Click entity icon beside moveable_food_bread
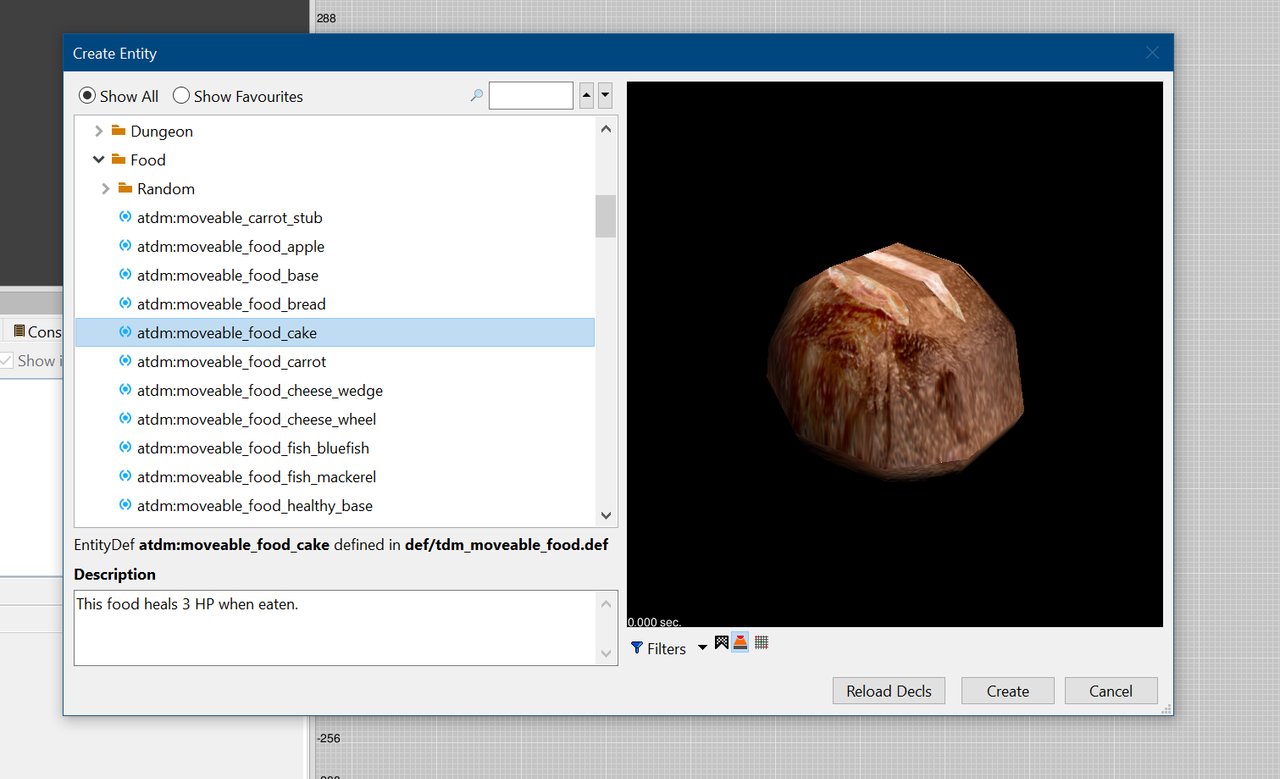This screenshot has width=1280, height=779. [x=125, y=303]
